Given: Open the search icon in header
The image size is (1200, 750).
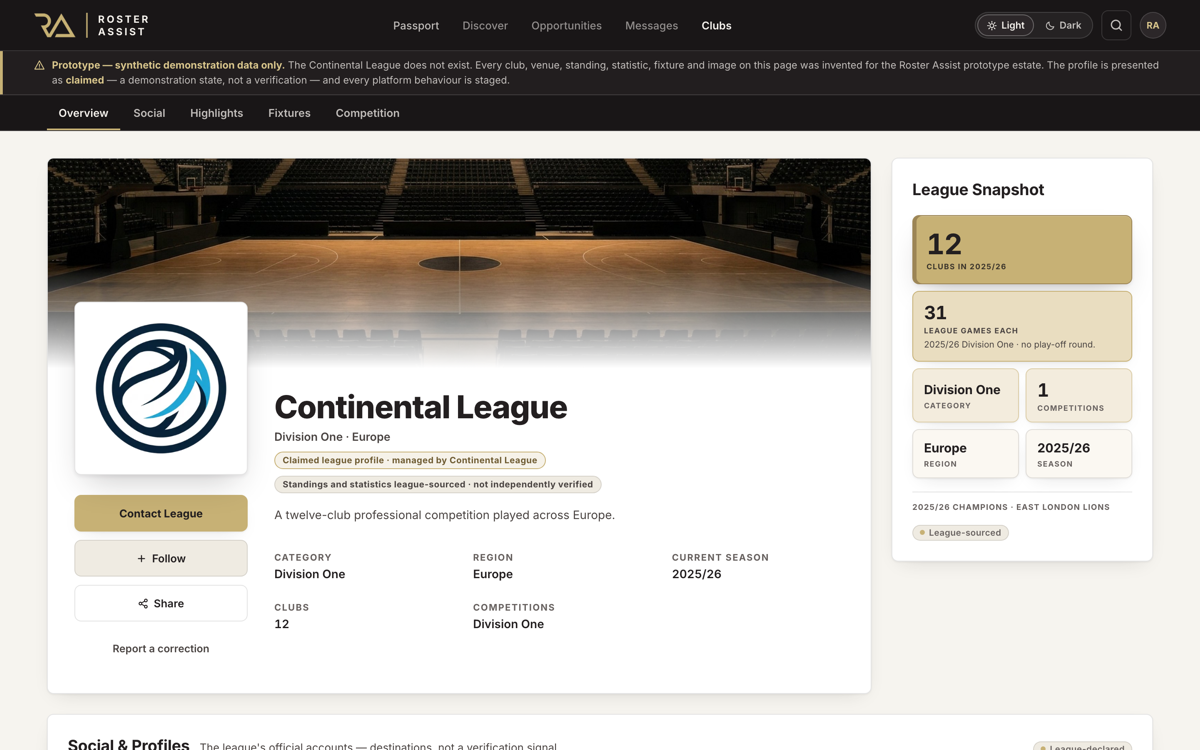Looking at the screenshot, I should pos(1116,25).
